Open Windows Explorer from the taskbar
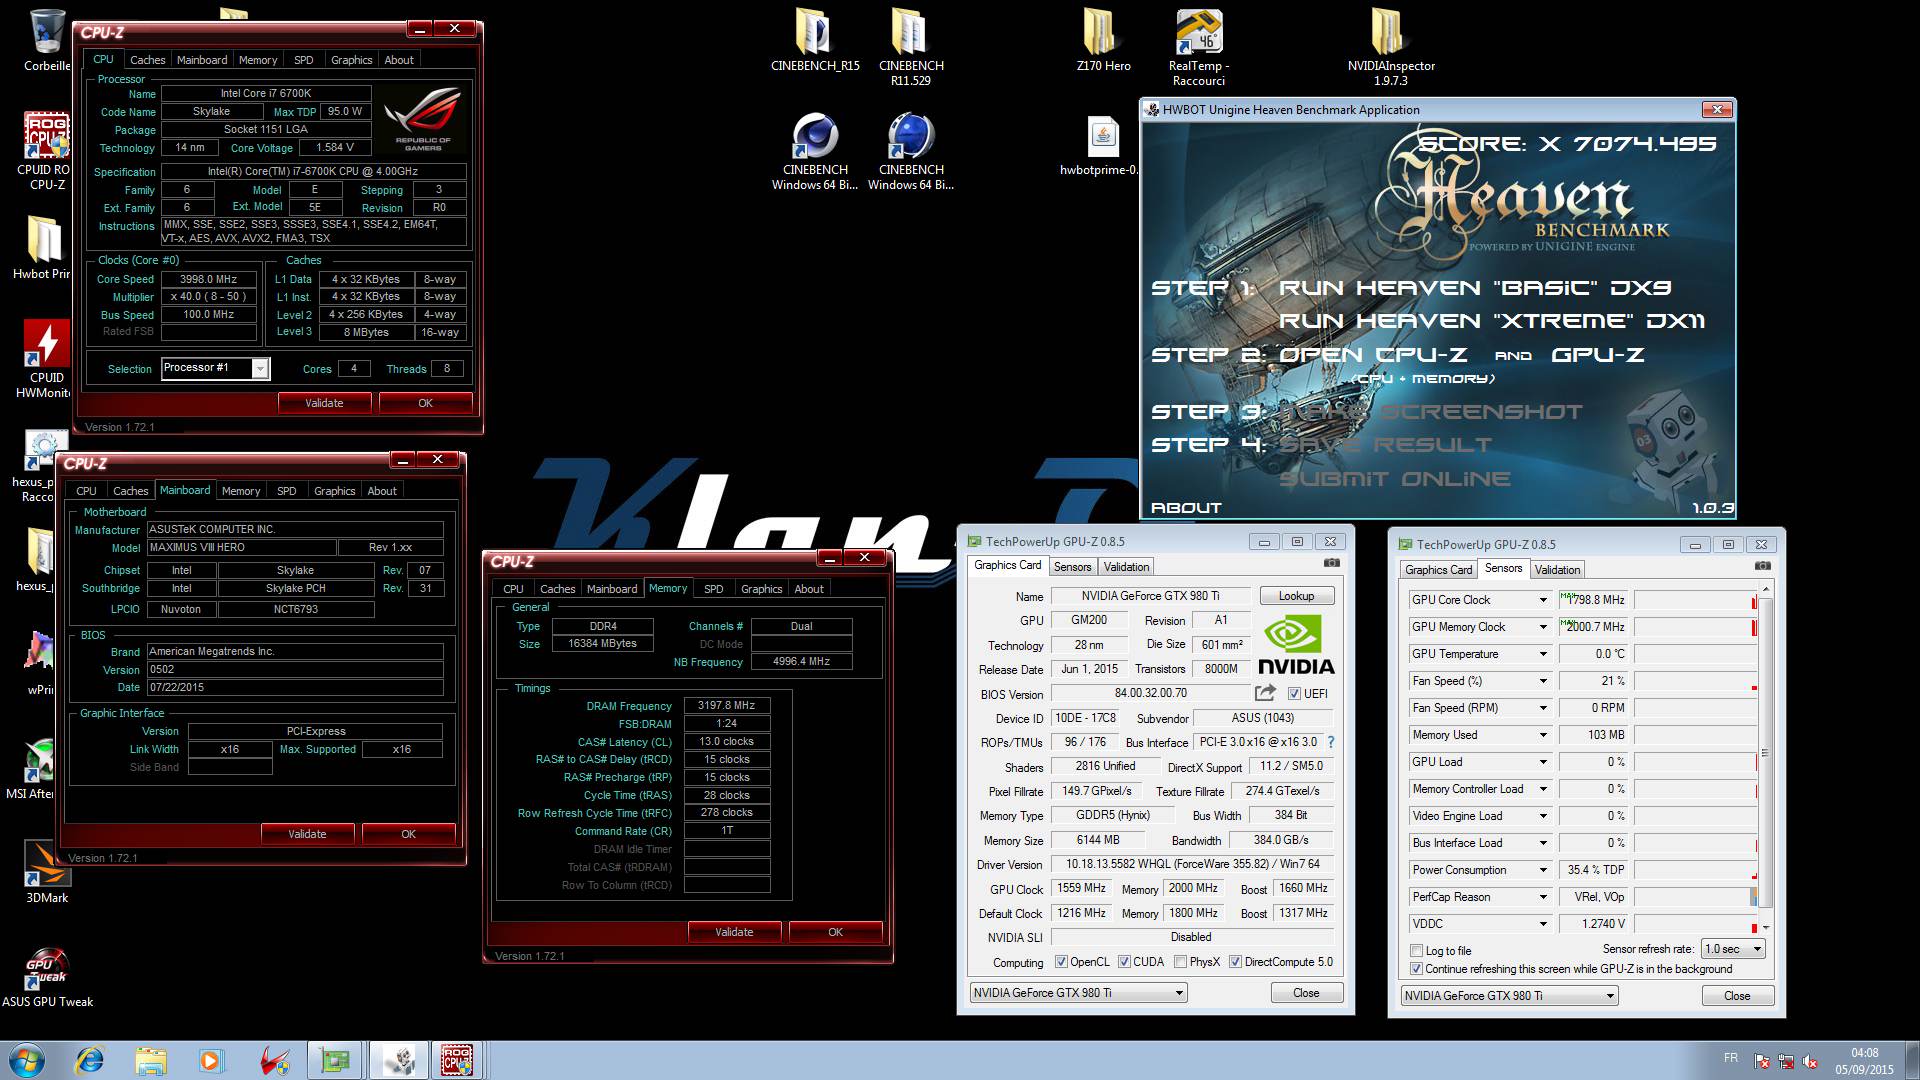The image size is (1920, 1080). (150, 1060)
